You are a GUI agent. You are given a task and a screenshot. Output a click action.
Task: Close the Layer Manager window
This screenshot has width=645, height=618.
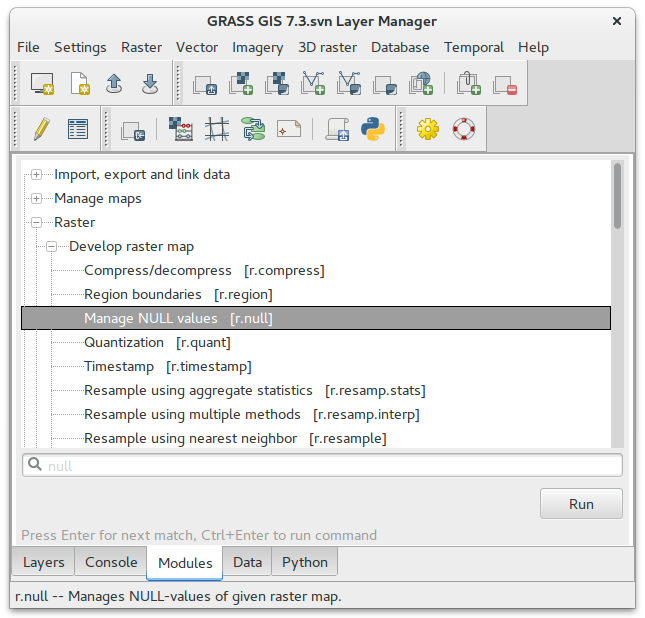click(x=617, y=21)
